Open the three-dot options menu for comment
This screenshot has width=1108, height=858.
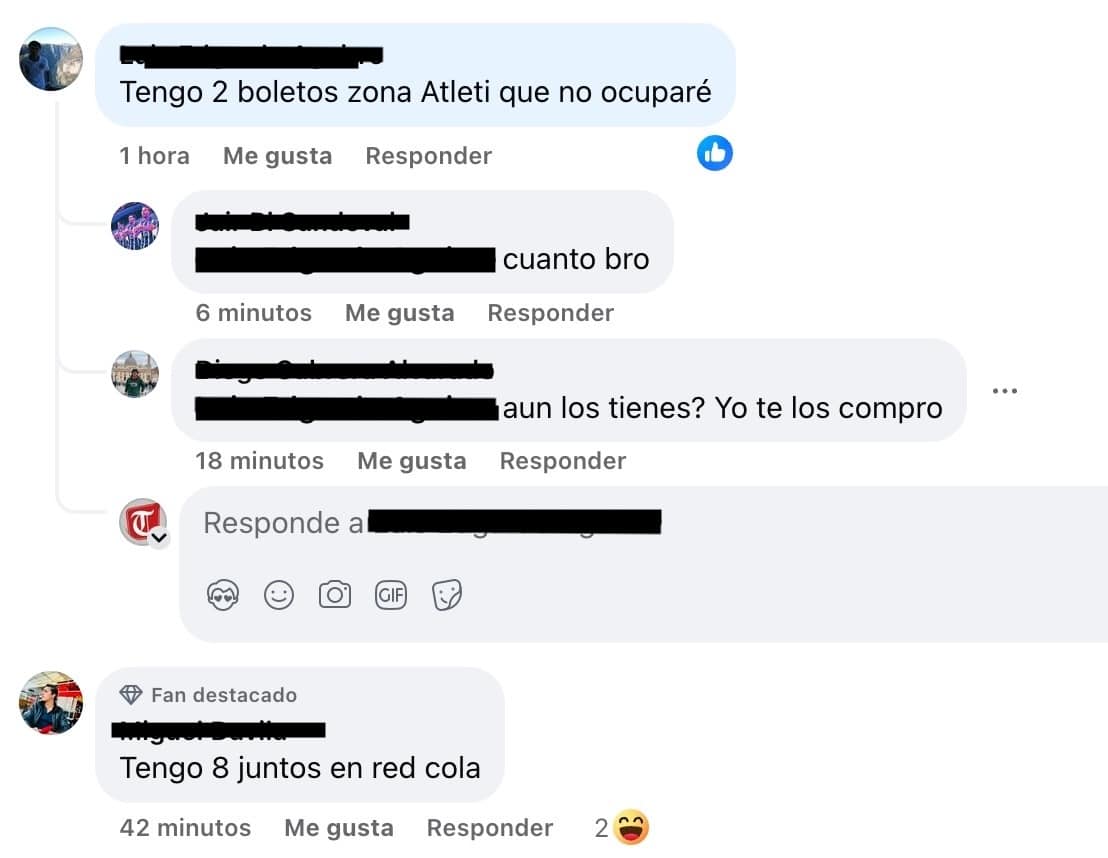(1004, 391)
